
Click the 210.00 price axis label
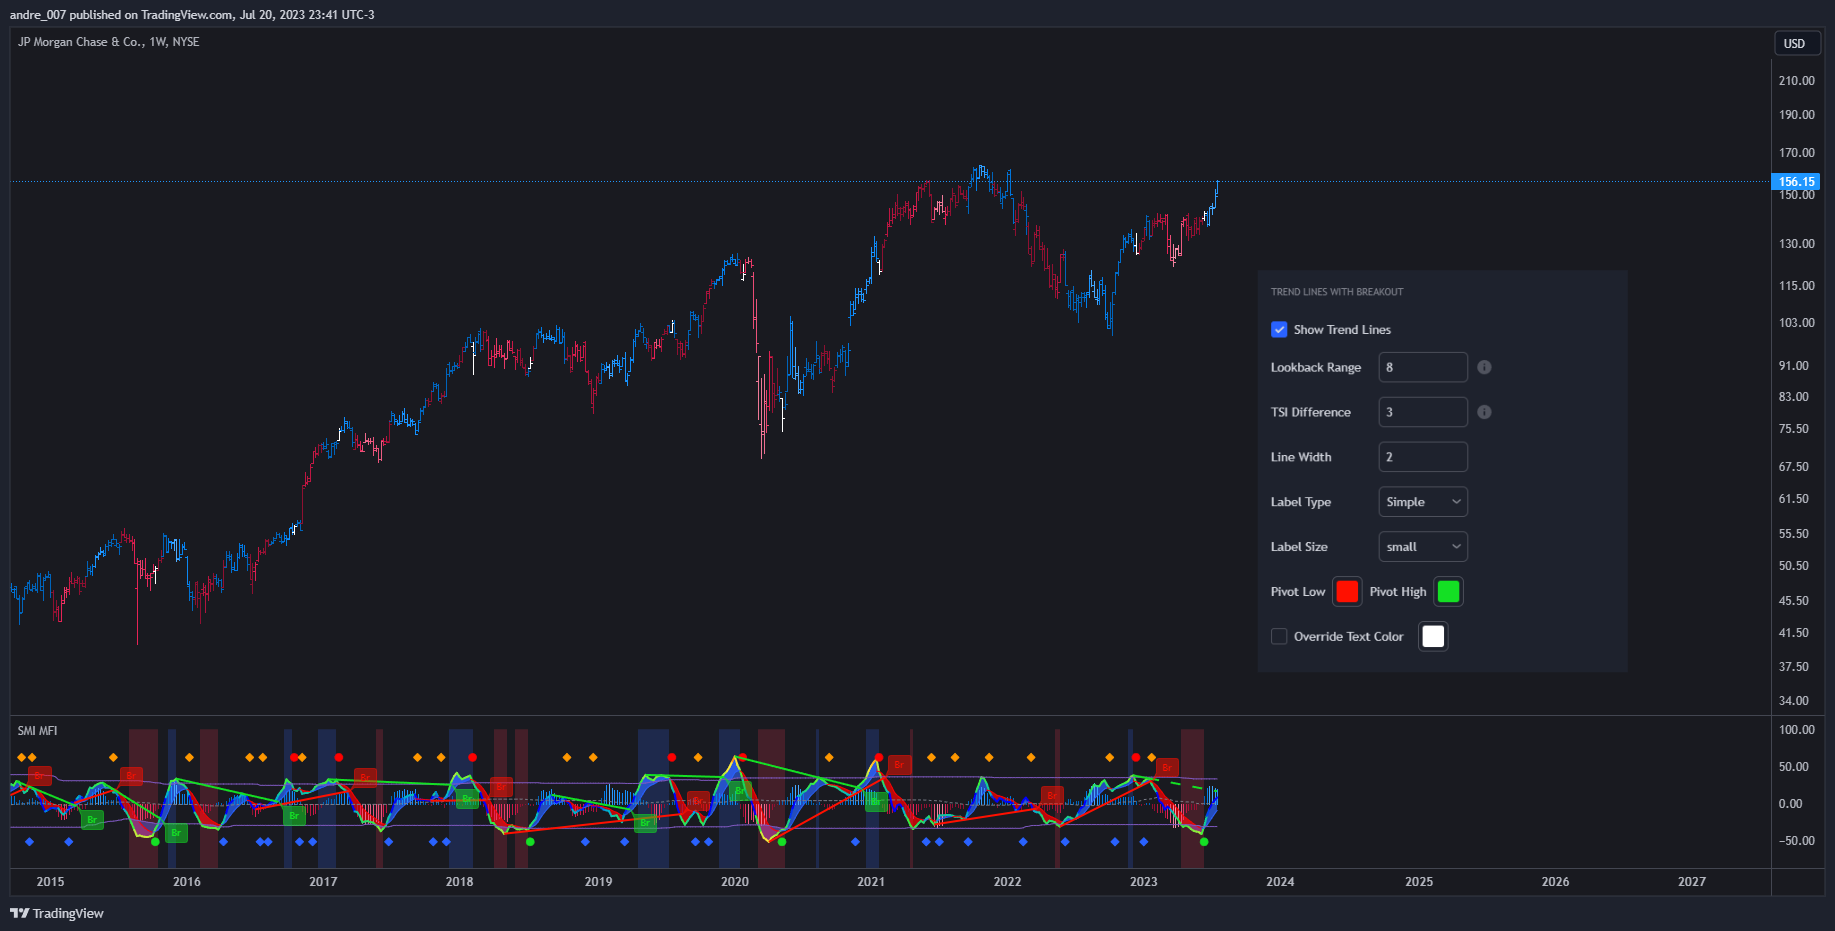[1797, 81]
